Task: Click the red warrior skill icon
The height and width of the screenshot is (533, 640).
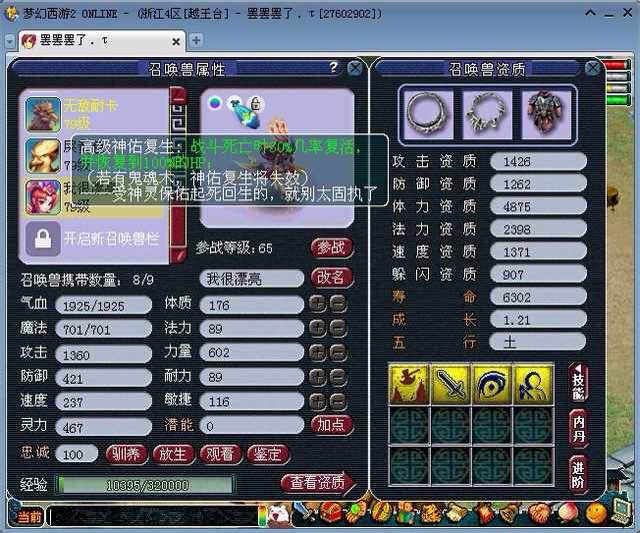Action: [x=409, y=384]
